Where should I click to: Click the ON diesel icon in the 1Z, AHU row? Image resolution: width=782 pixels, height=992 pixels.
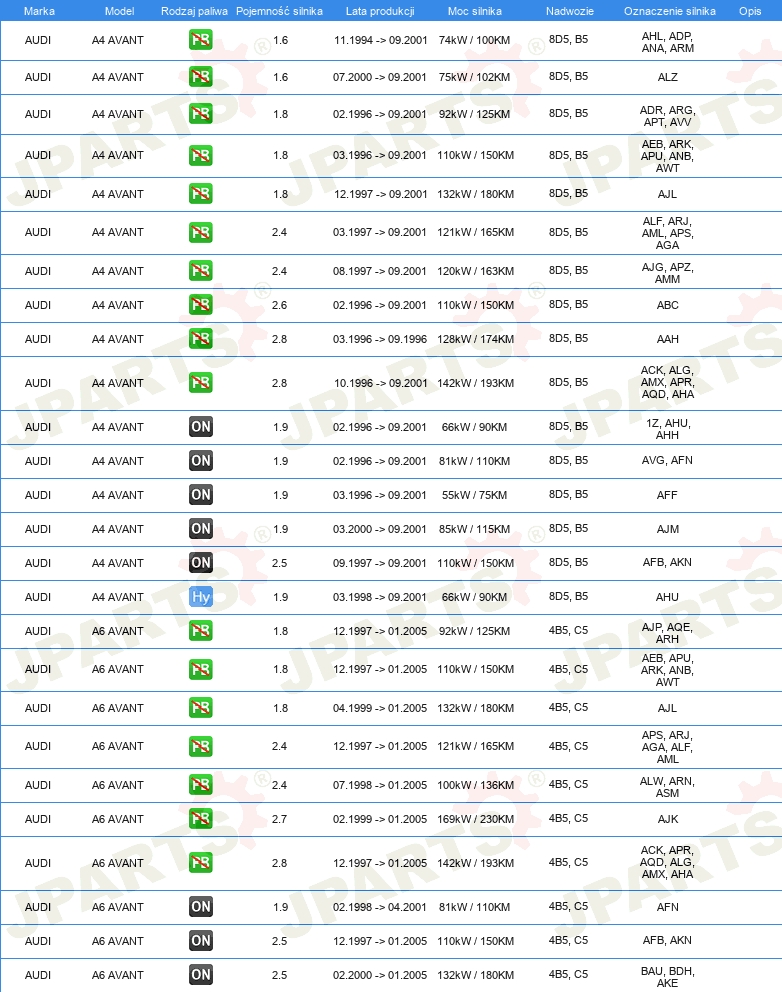[201, 427]
